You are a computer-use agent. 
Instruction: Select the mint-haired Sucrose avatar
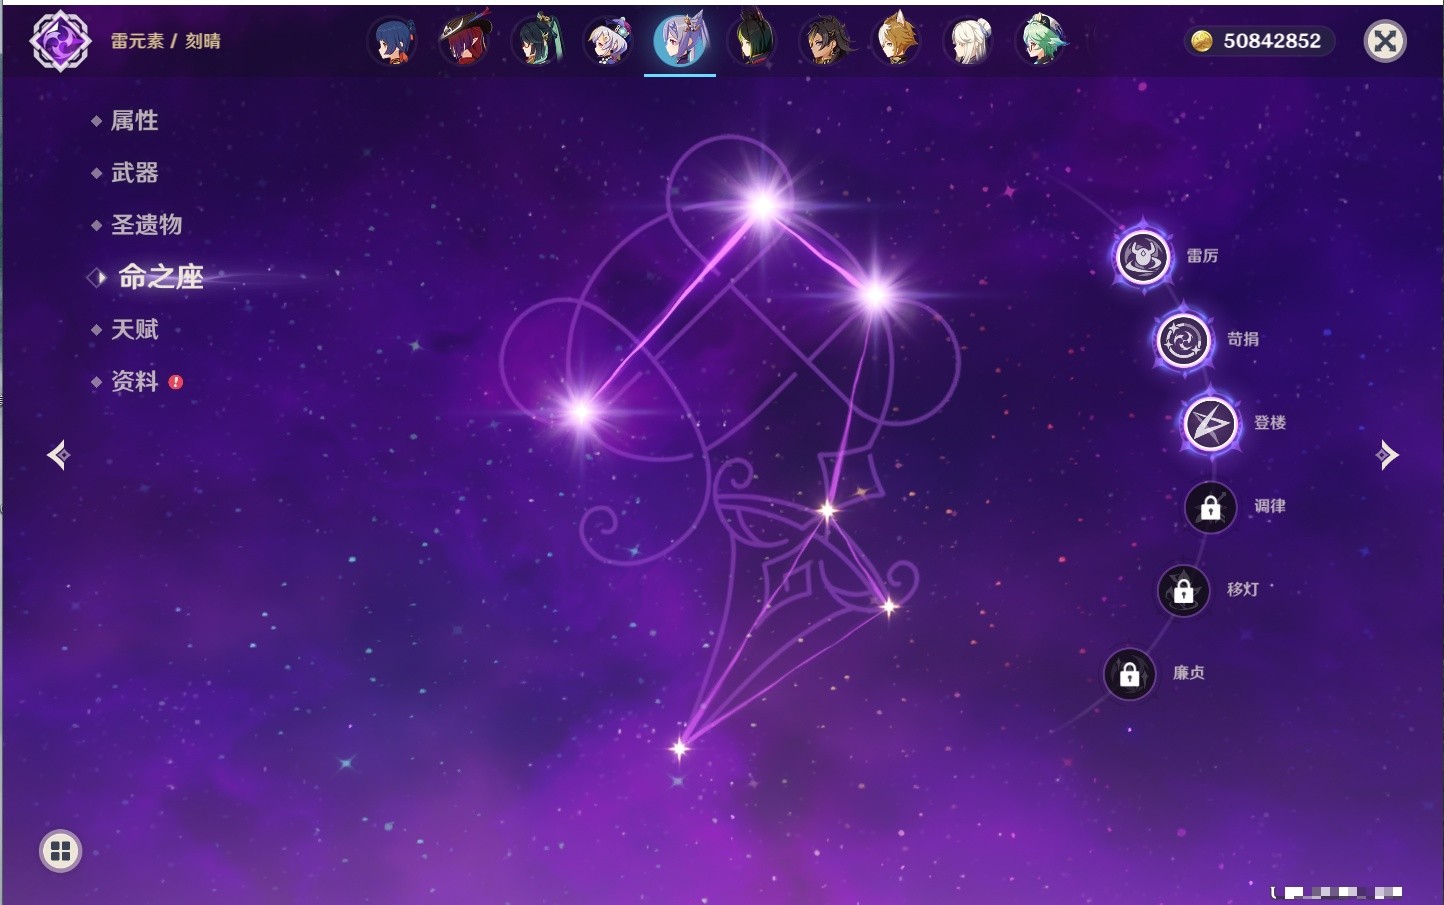1041,41
